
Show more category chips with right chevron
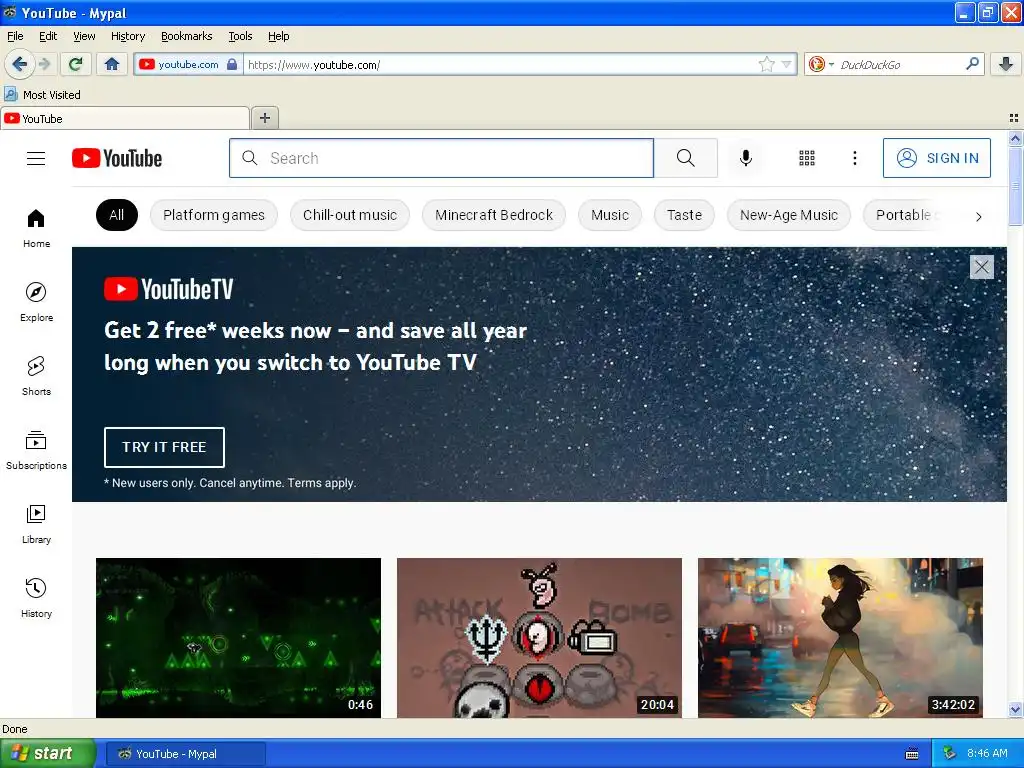[x=978, y=216]
